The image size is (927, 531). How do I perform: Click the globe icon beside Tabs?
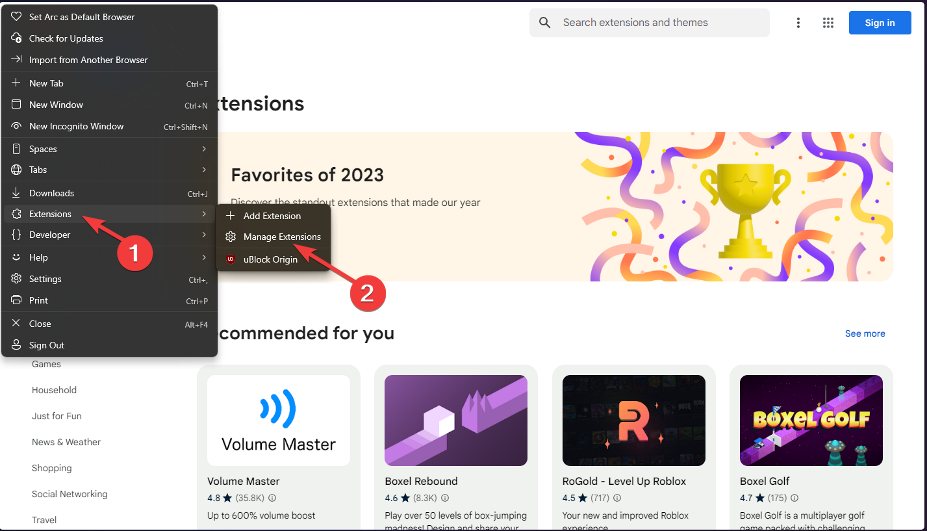pos(17,170)
